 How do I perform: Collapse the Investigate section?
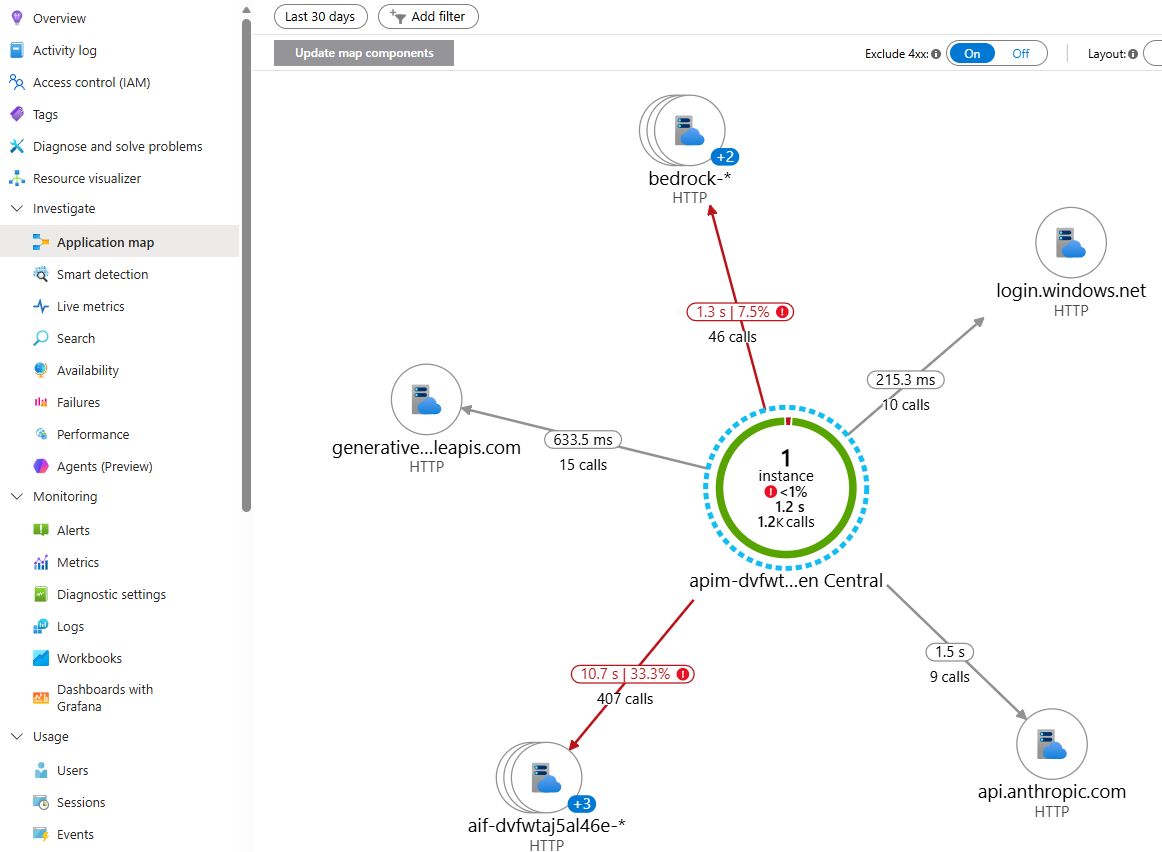[x=16, y=208]
